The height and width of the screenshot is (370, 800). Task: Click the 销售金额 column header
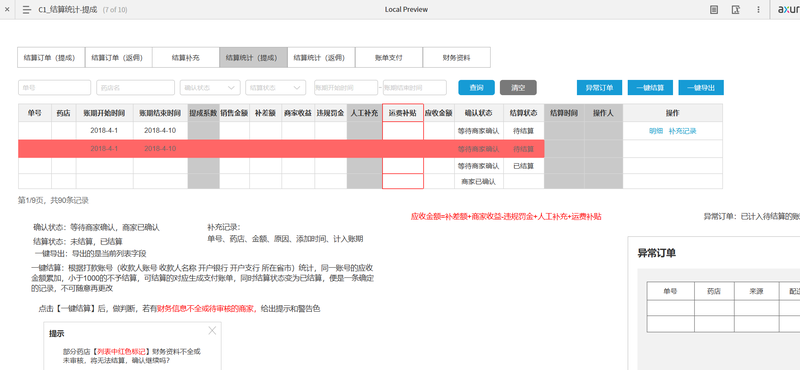[x=235, y=113]
